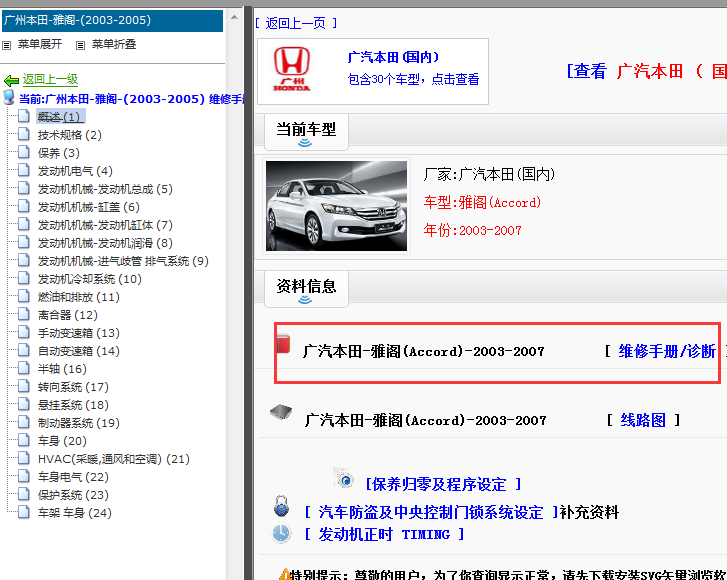Open 汽车防盗及中央控制门锁系统设定 link
The image size is (727, 580).
pyautogui.click(x=431, y=513)
